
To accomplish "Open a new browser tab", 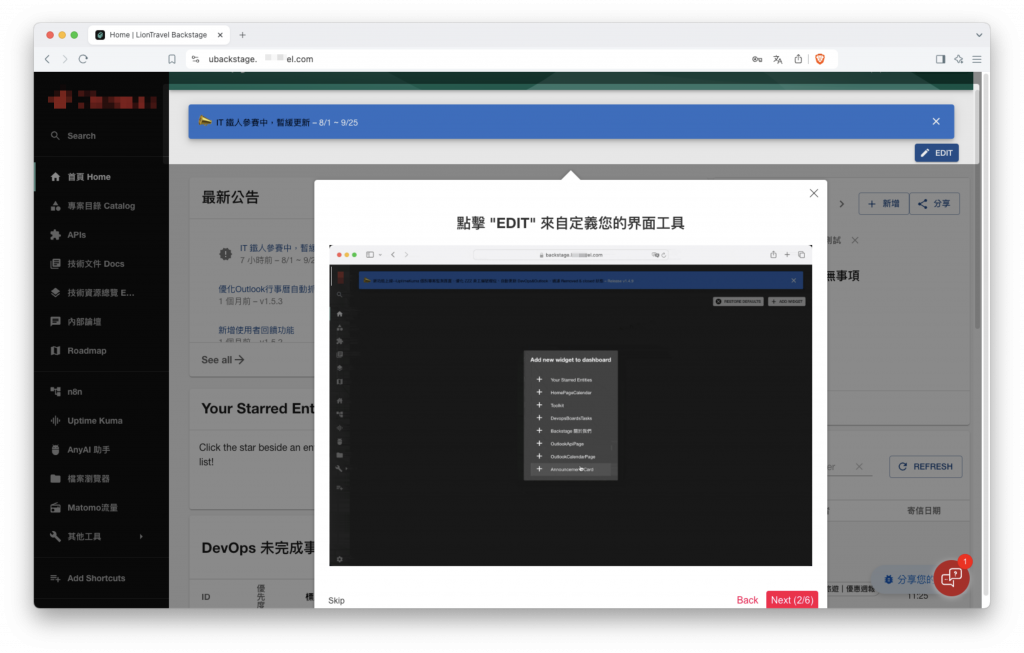I will click(242, 35).
